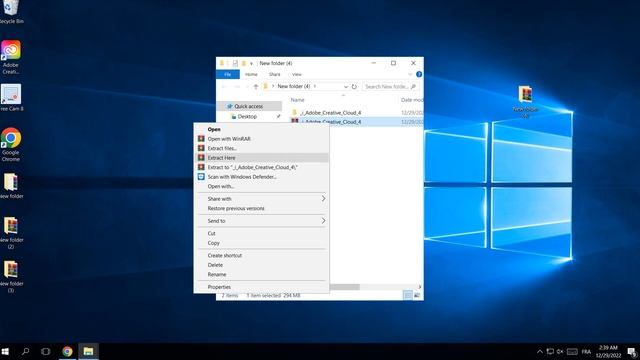Click WinRAR icon beside Extract files...
640x360 pixels.
(201, 148)
